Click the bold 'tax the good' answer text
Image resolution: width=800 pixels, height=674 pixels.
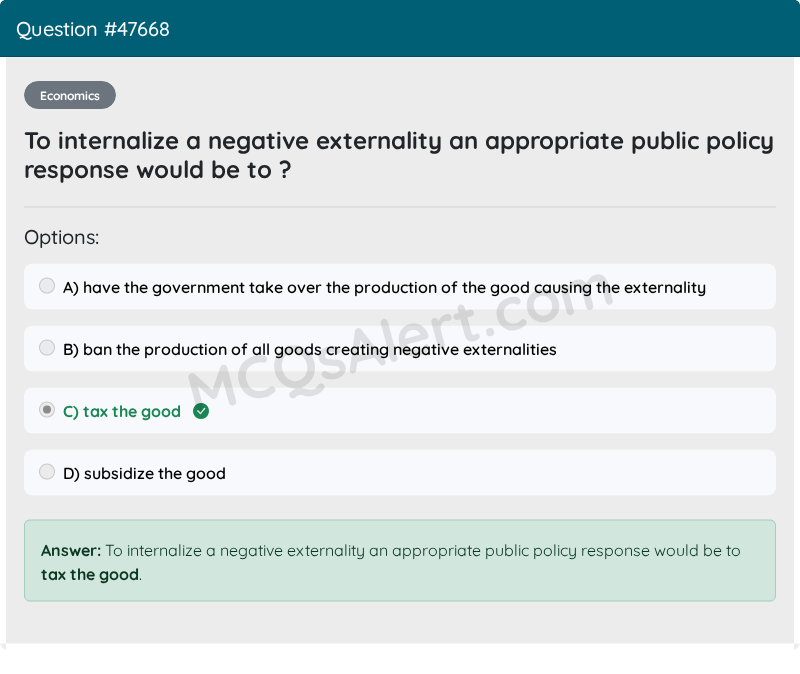click(90, 575)
